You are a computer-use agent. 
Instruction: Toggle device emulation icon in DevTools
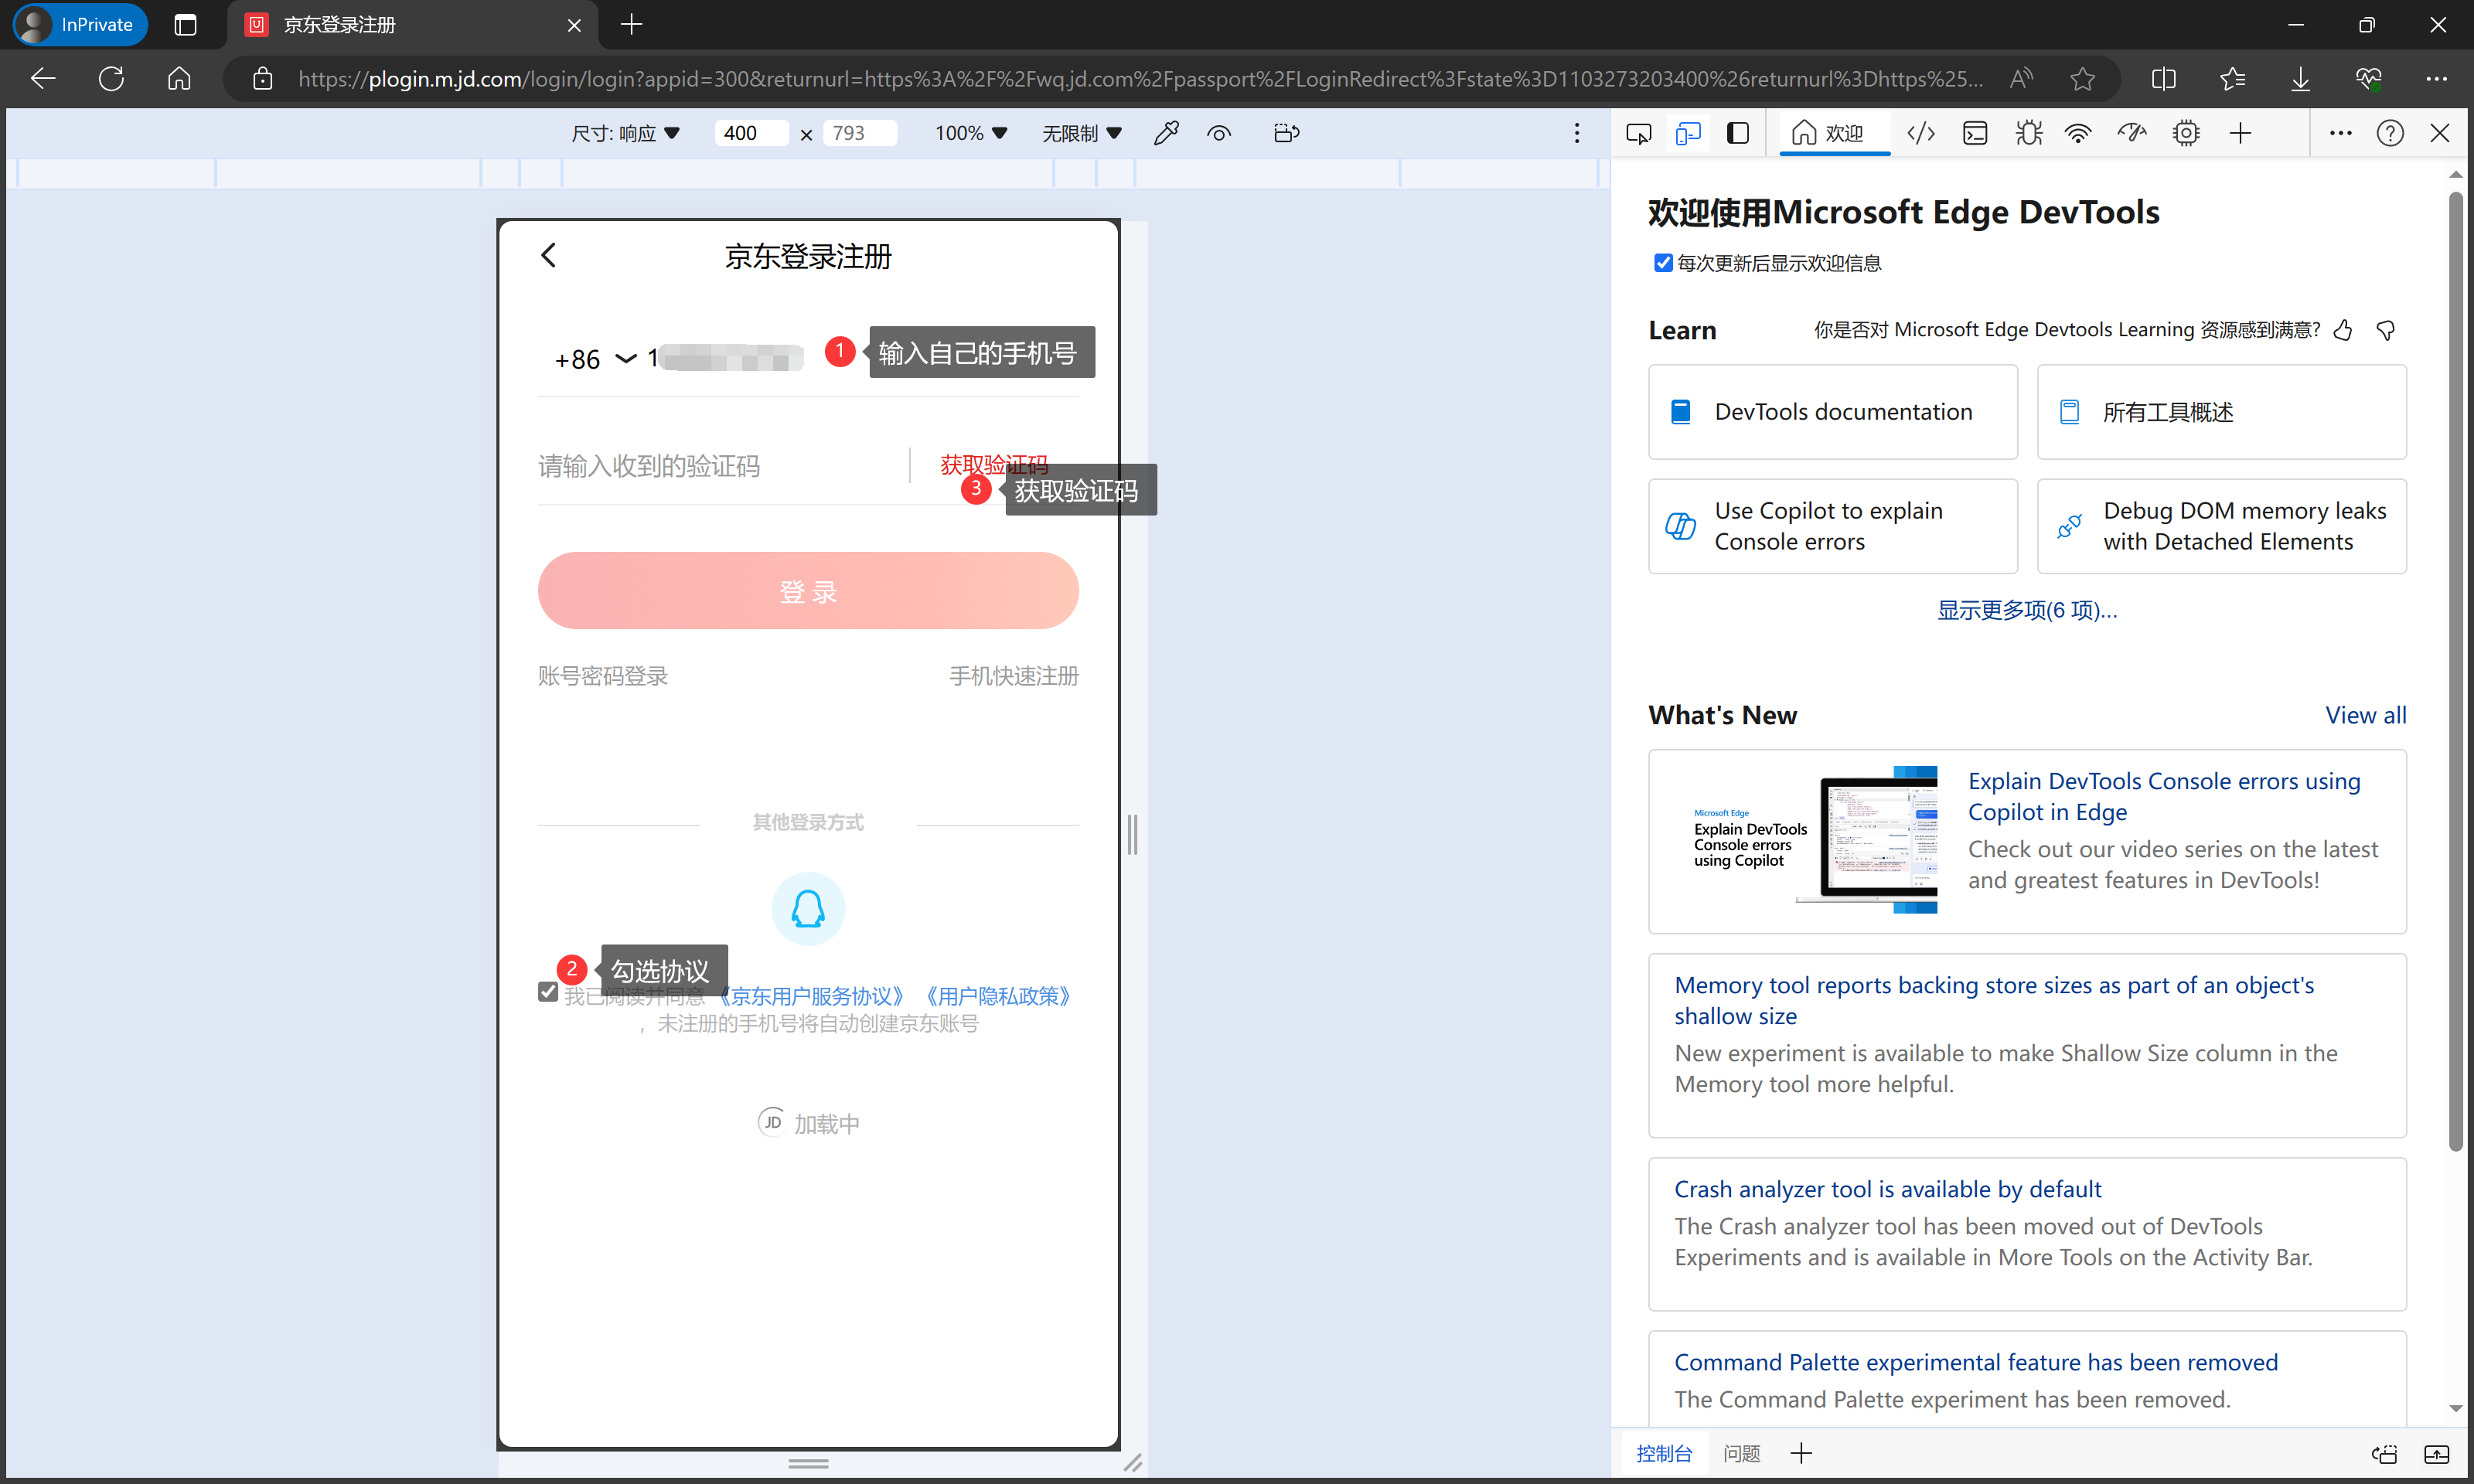[1688, 133]
